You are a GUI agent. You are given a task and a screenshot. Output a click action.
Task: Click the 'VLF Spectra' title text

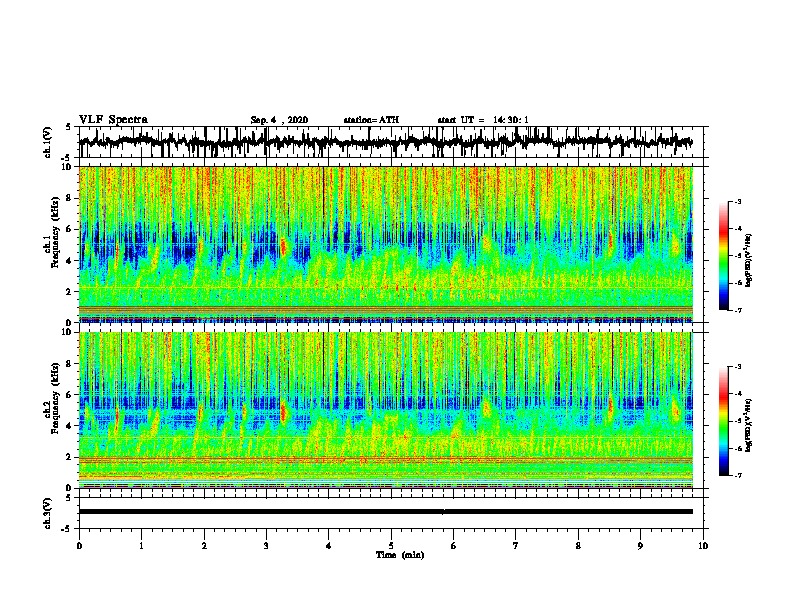[x=113, y=120]
